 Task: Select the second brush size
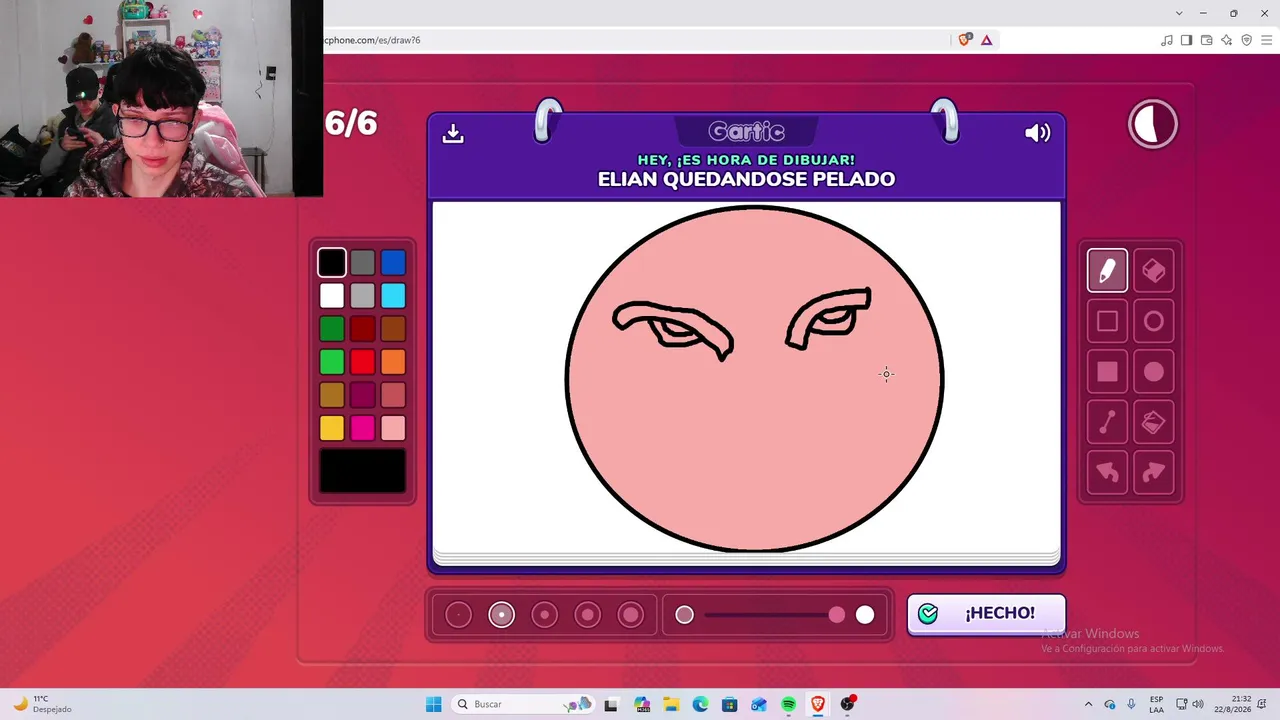coord(501,615)
